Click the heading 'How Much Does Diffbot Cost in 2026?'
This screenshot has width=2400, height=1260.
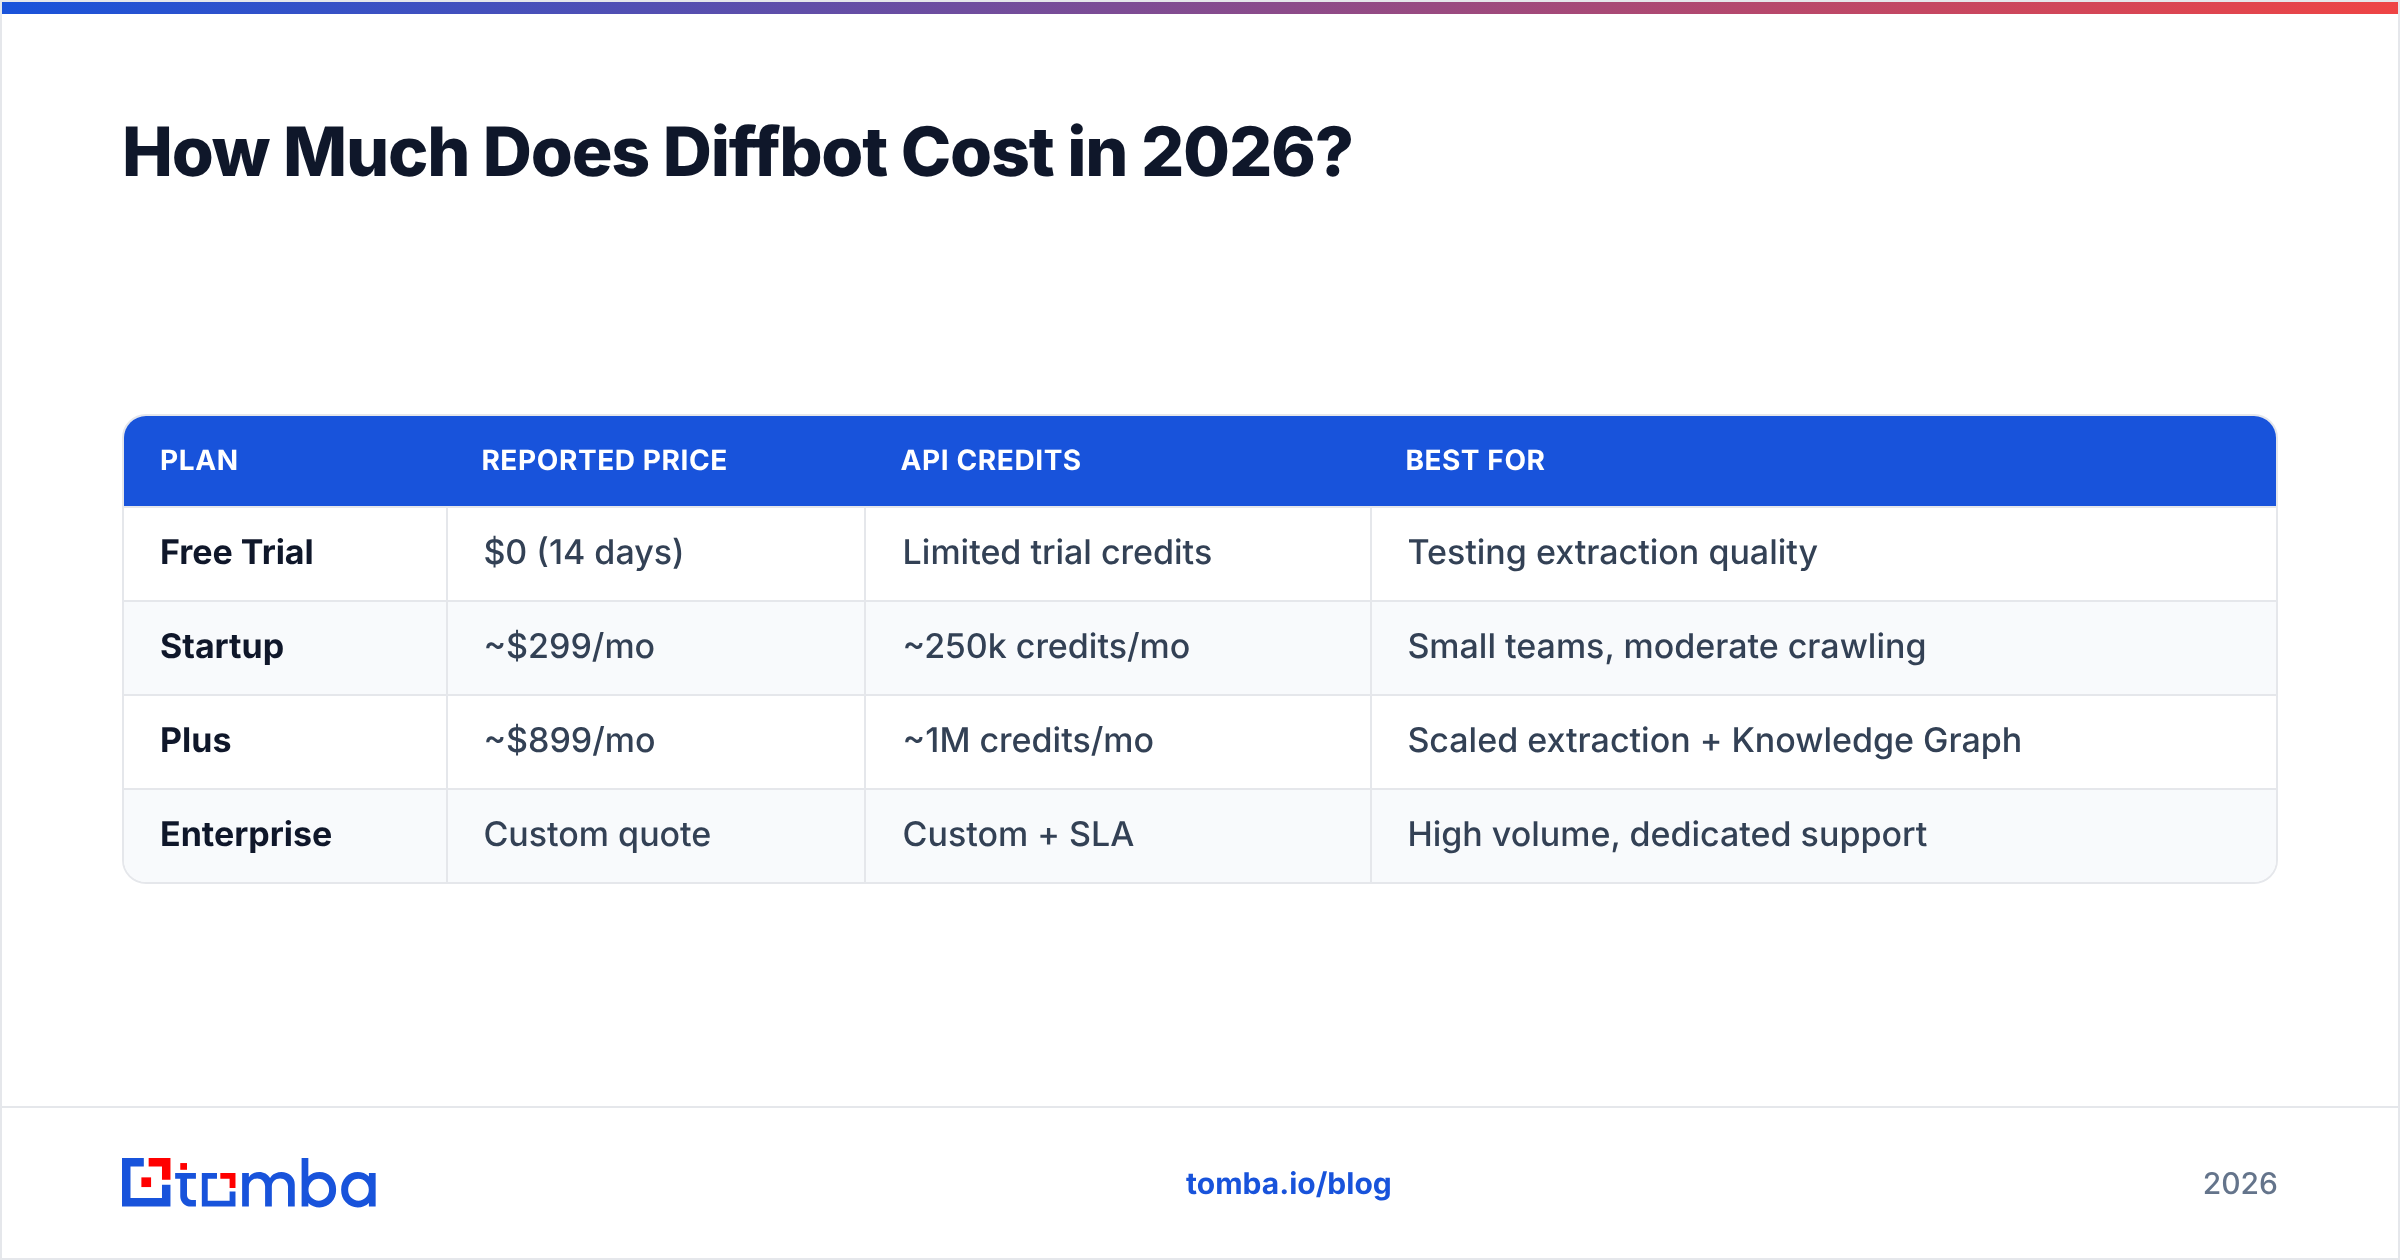click(x=737, y=153)
